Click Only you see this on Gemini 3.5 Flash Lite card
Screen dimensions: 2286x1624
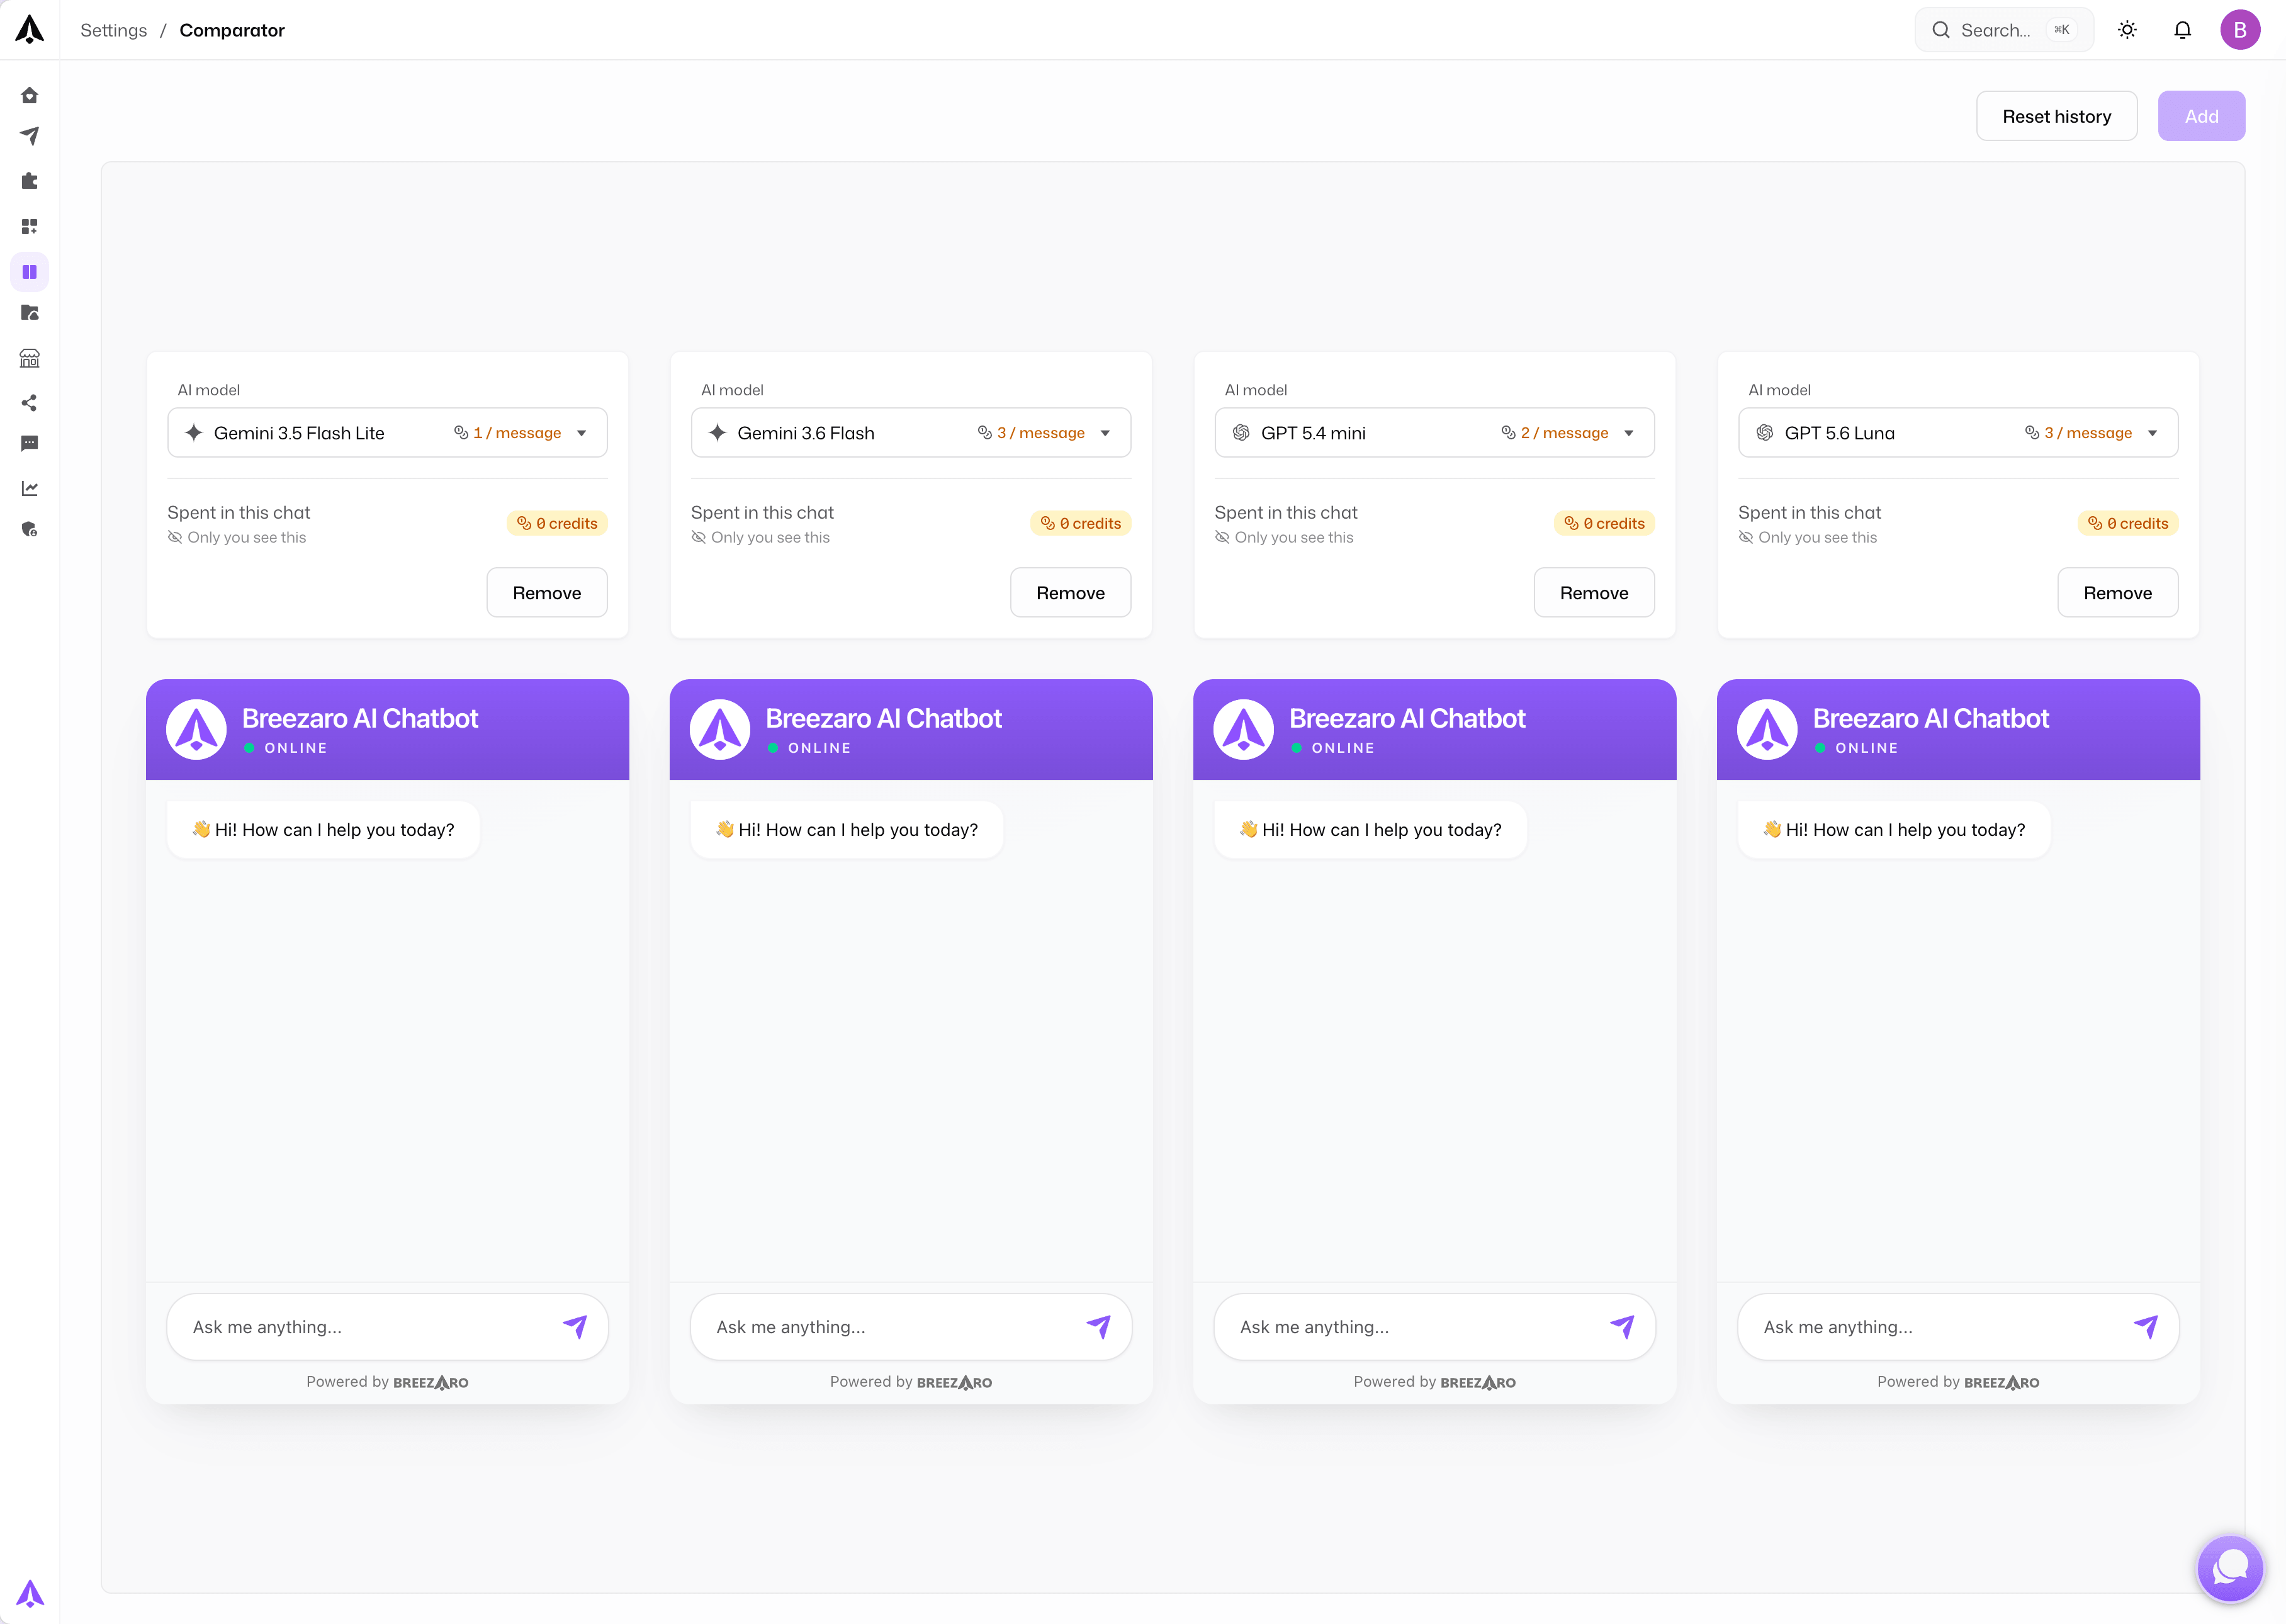click(x=237, y=537)
